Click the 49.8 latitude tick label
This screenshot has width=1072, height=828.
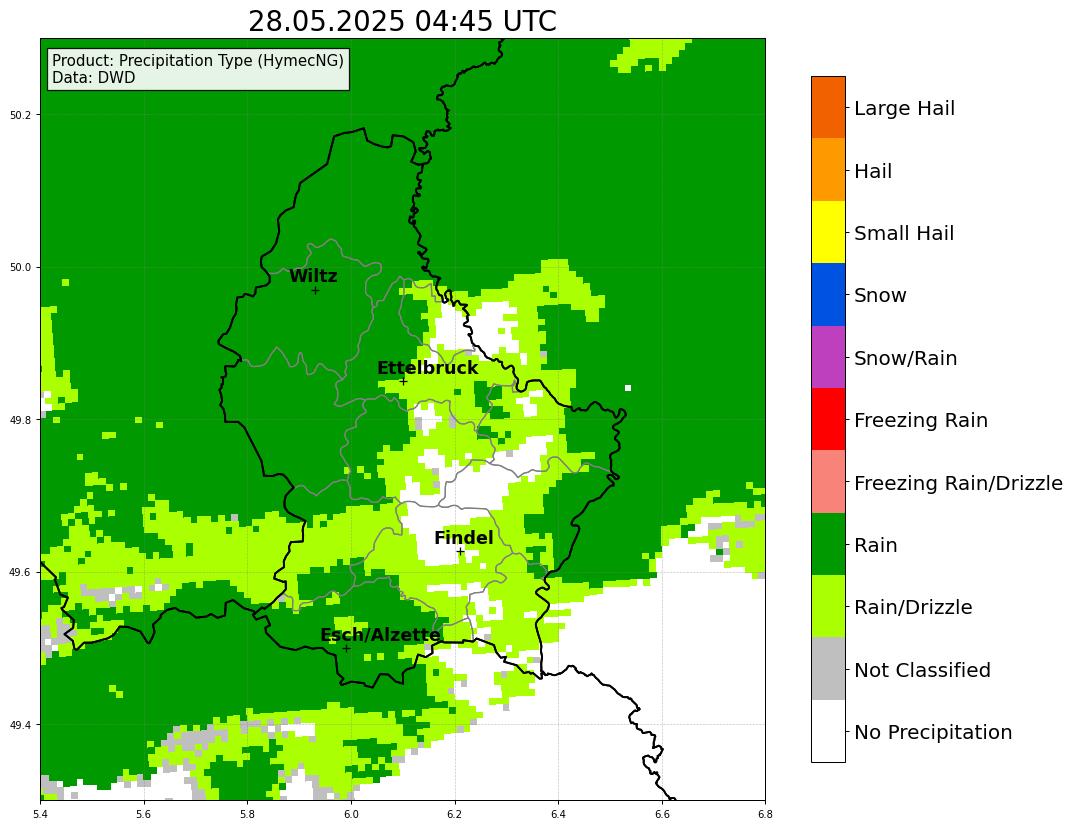point(22,420)
